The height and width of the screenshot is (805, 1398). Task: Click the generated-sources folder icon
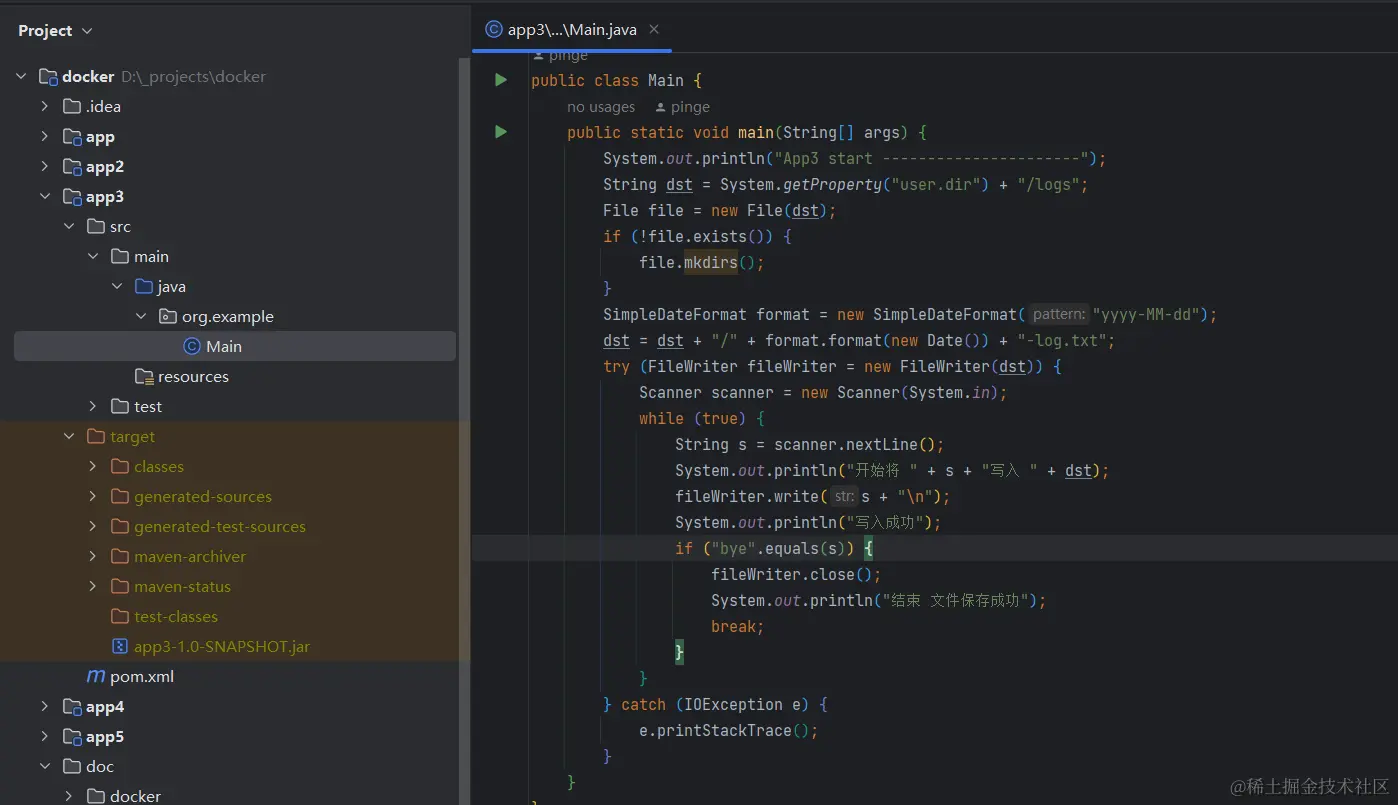point(120,496)
